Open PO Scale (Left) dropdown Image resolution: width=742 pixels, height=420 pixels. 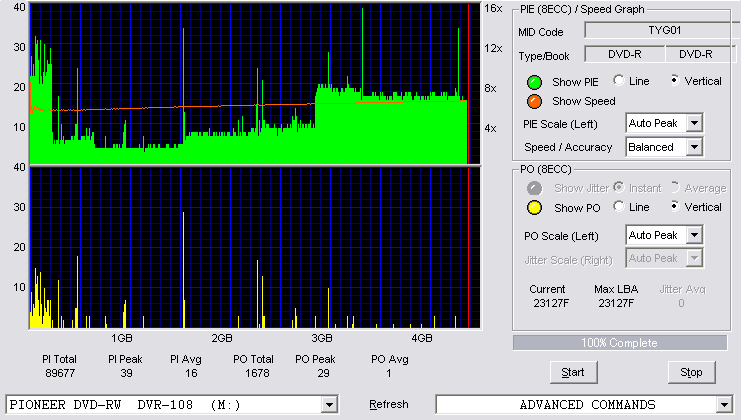[x=694, y=235]
